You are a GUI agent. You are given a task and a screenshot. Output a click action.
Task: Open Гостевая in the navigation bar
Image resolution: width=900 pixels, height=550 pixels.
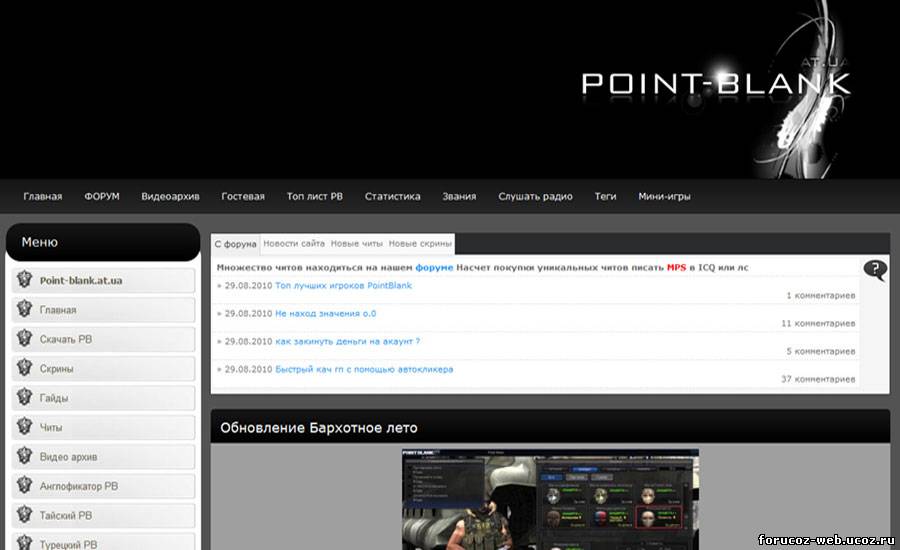[243, 196]
